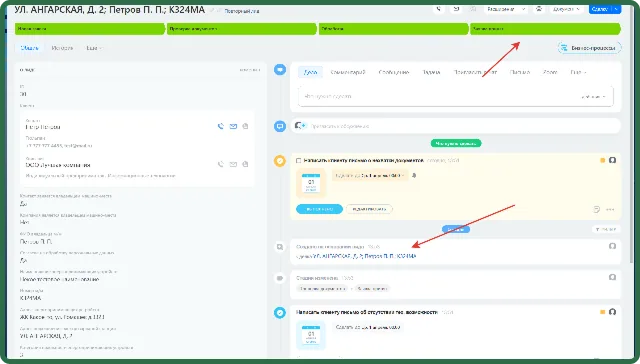
Task: Click the pencil edit icon next to the deal title
Action: tap(213, 11)
